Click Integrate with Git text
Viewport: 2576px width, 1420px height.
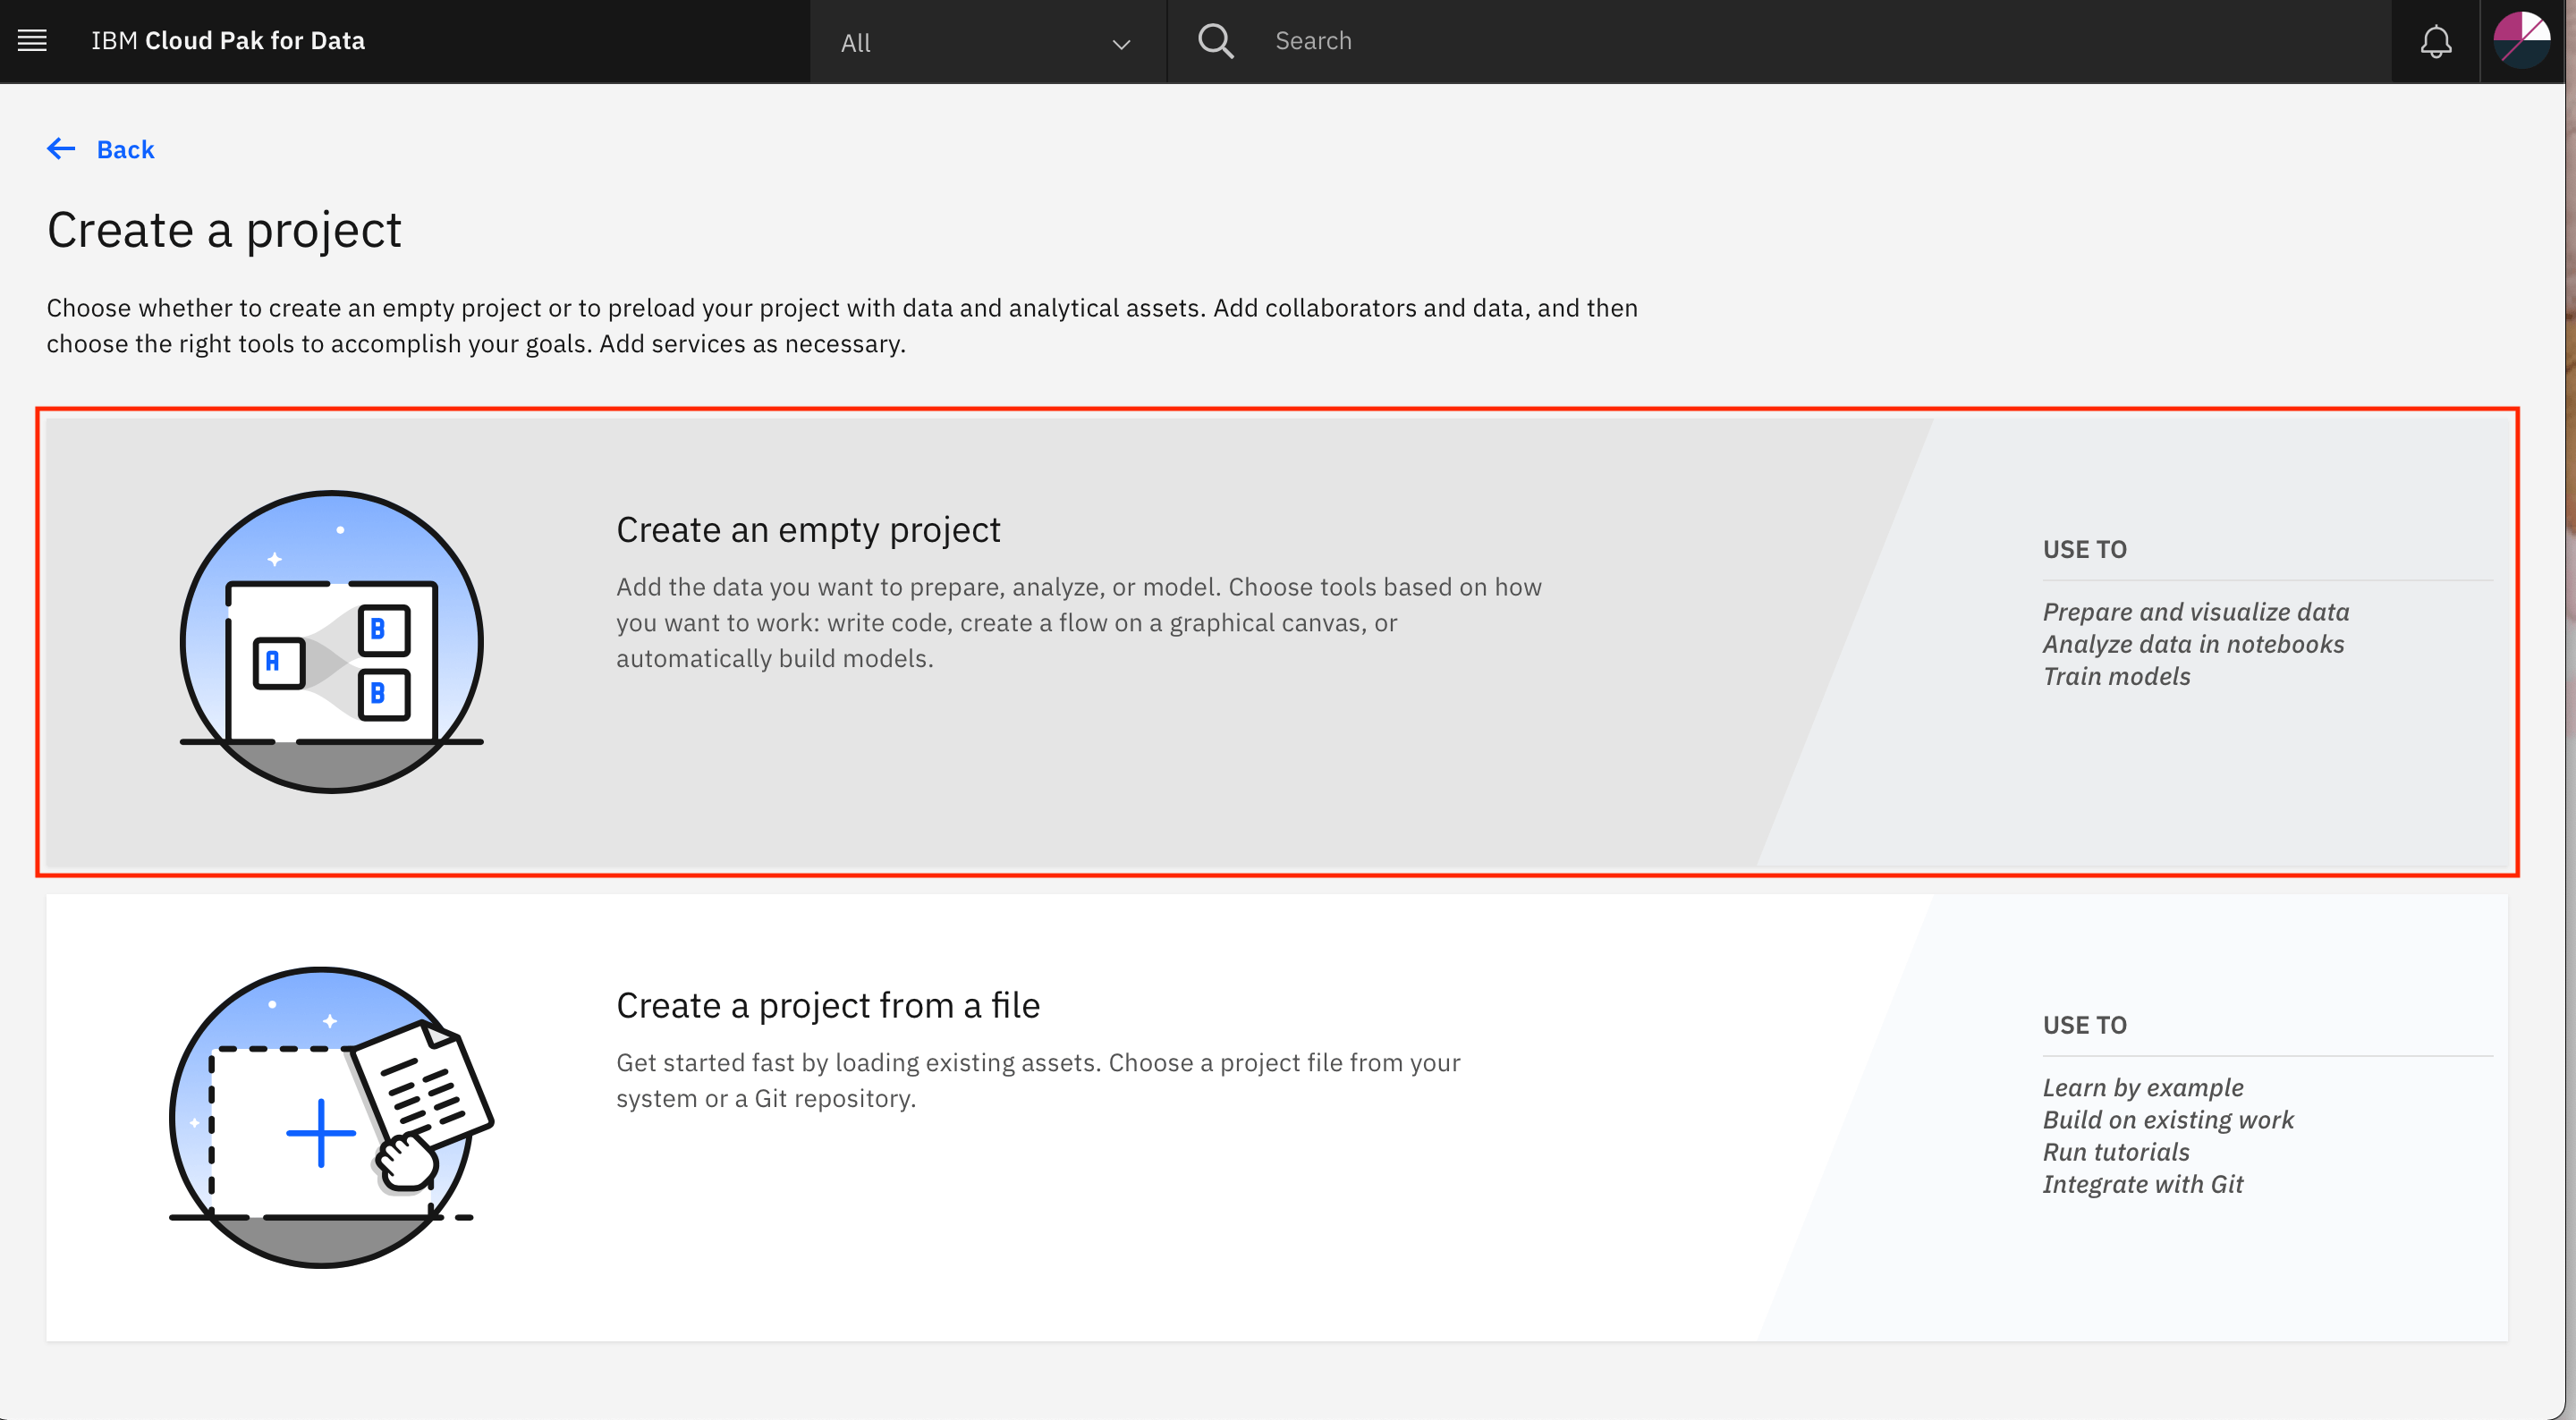tap(2143, 1184)
